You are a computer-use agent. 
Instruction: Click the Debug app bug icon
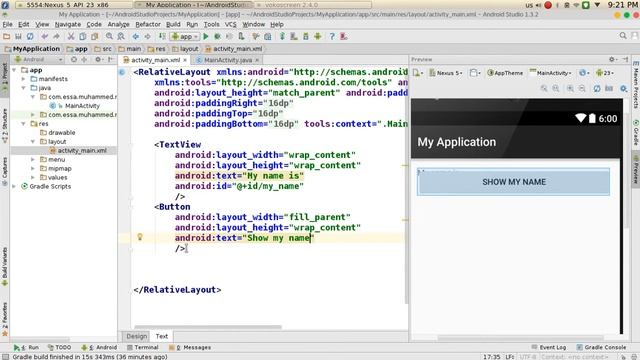tap(218, 36)
